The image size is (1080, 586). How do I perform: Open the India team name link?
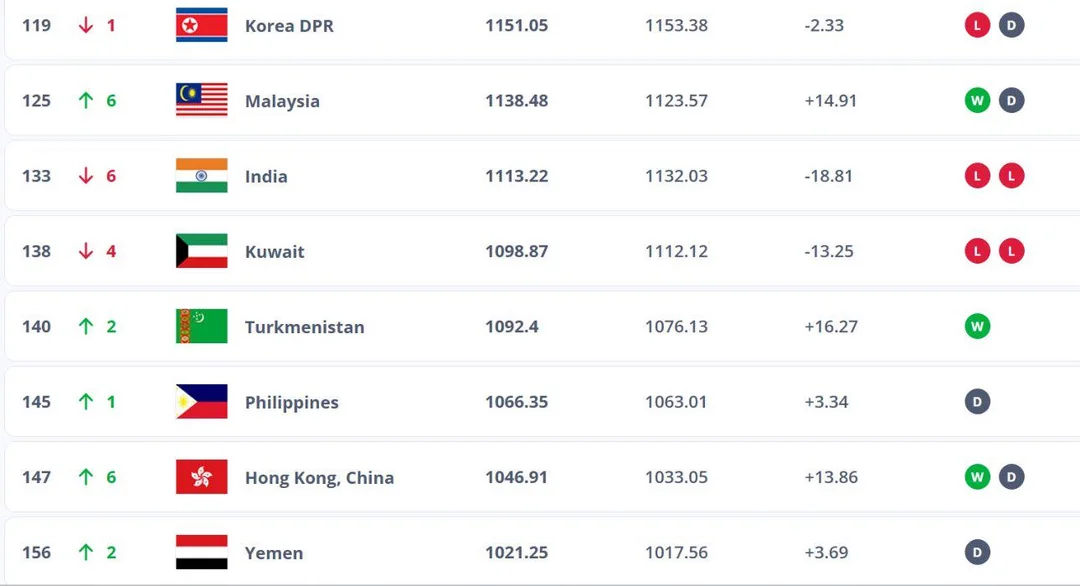pyautogui.click(x=266, y=176)
